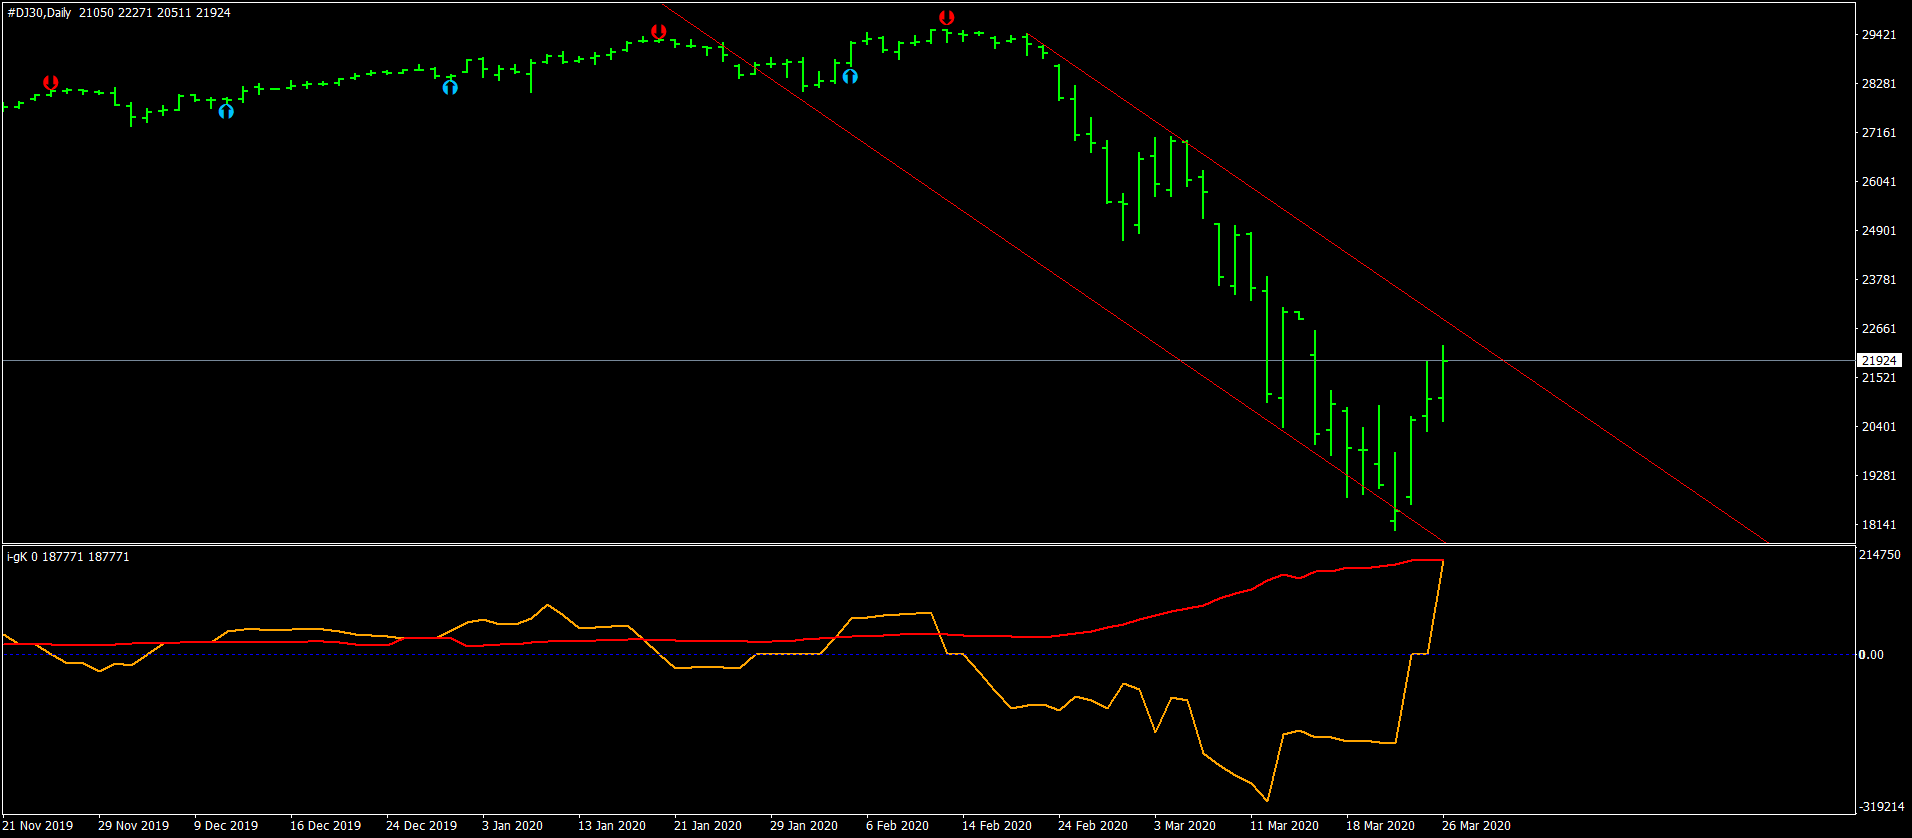Click the 3 Mar 2020 date label
1912x838 pixels.
pos(1185,826)
